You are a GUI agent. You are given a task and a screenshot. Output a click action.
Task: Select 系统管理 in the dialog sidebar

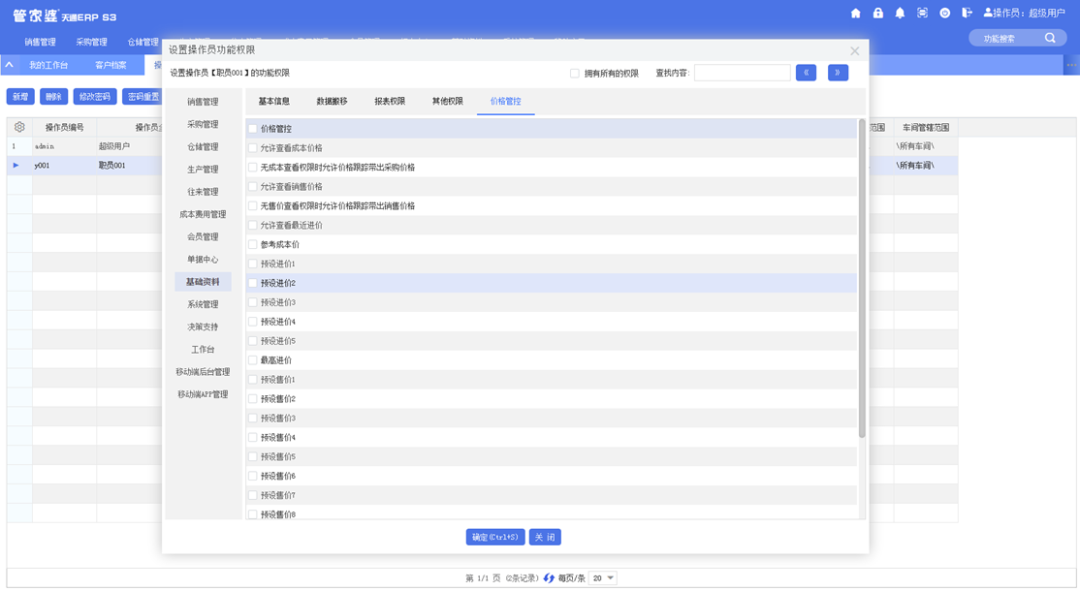202,304
